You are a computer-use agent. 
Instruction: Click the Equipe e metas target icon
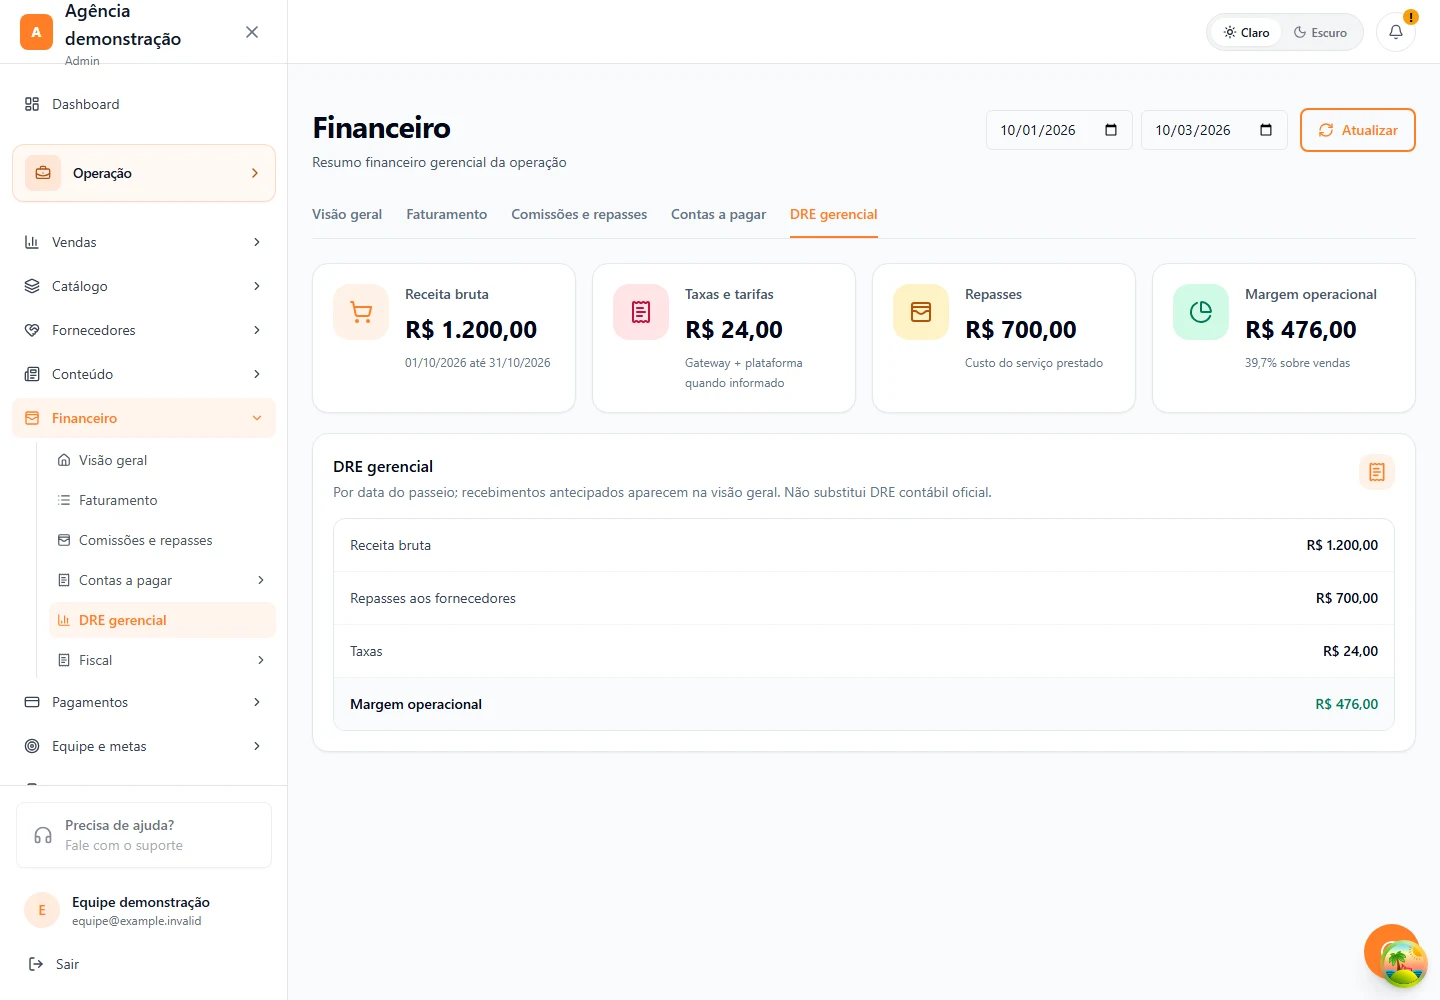point(32,746)
